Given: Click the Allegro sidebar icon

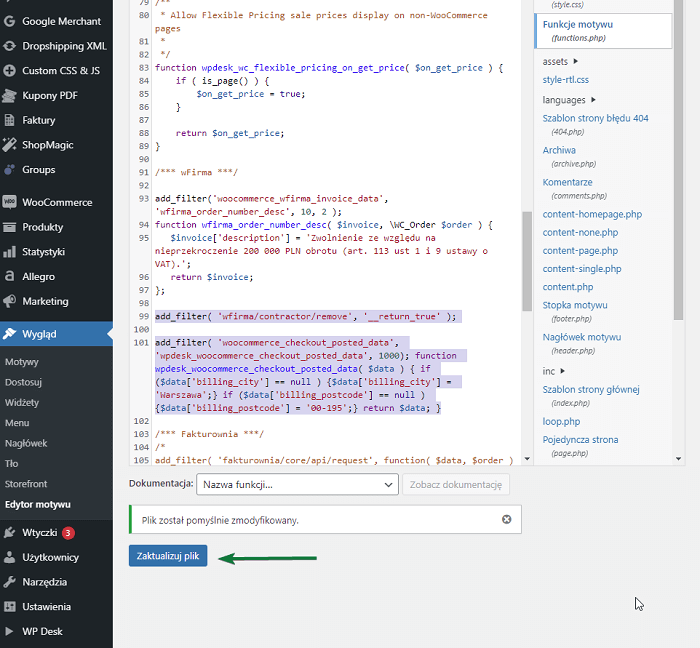Looking at the screenshot, I should [9, 277].
